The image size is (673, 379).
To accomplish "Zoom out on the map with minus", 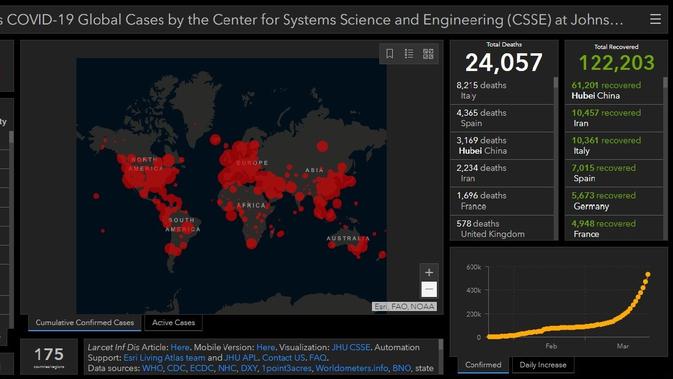I will click(429, 289).
